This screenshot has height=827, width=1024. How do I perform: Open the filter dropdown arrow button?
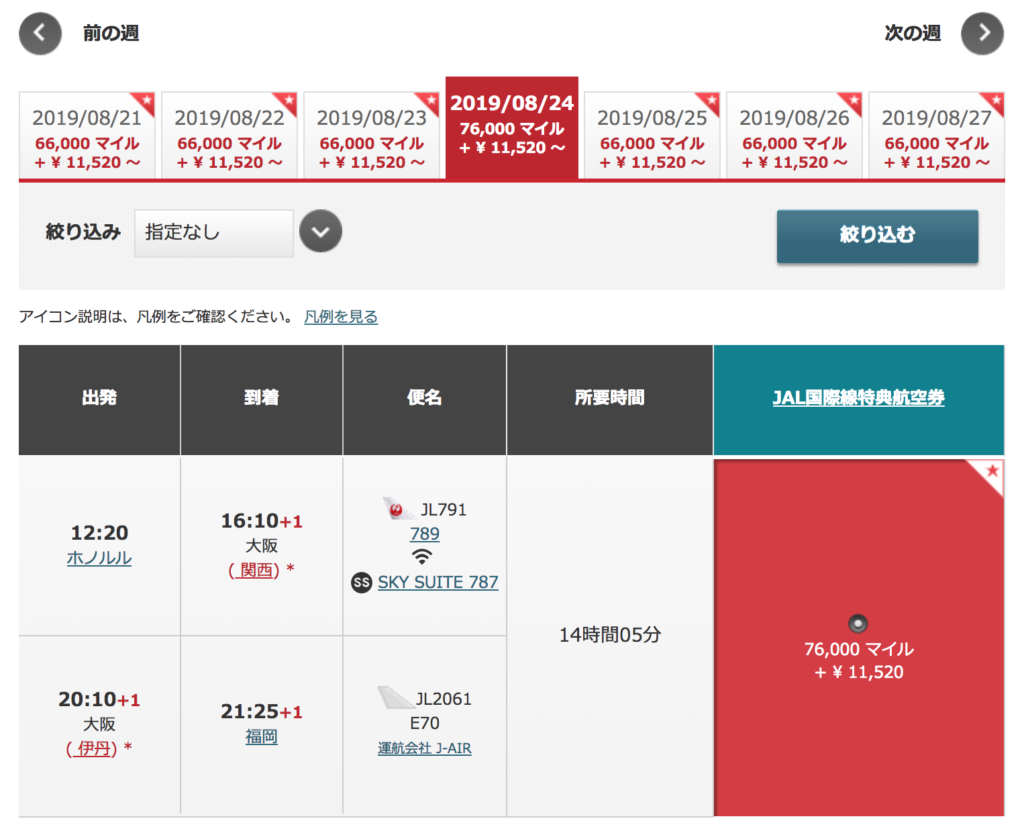(x=321, y=231)
